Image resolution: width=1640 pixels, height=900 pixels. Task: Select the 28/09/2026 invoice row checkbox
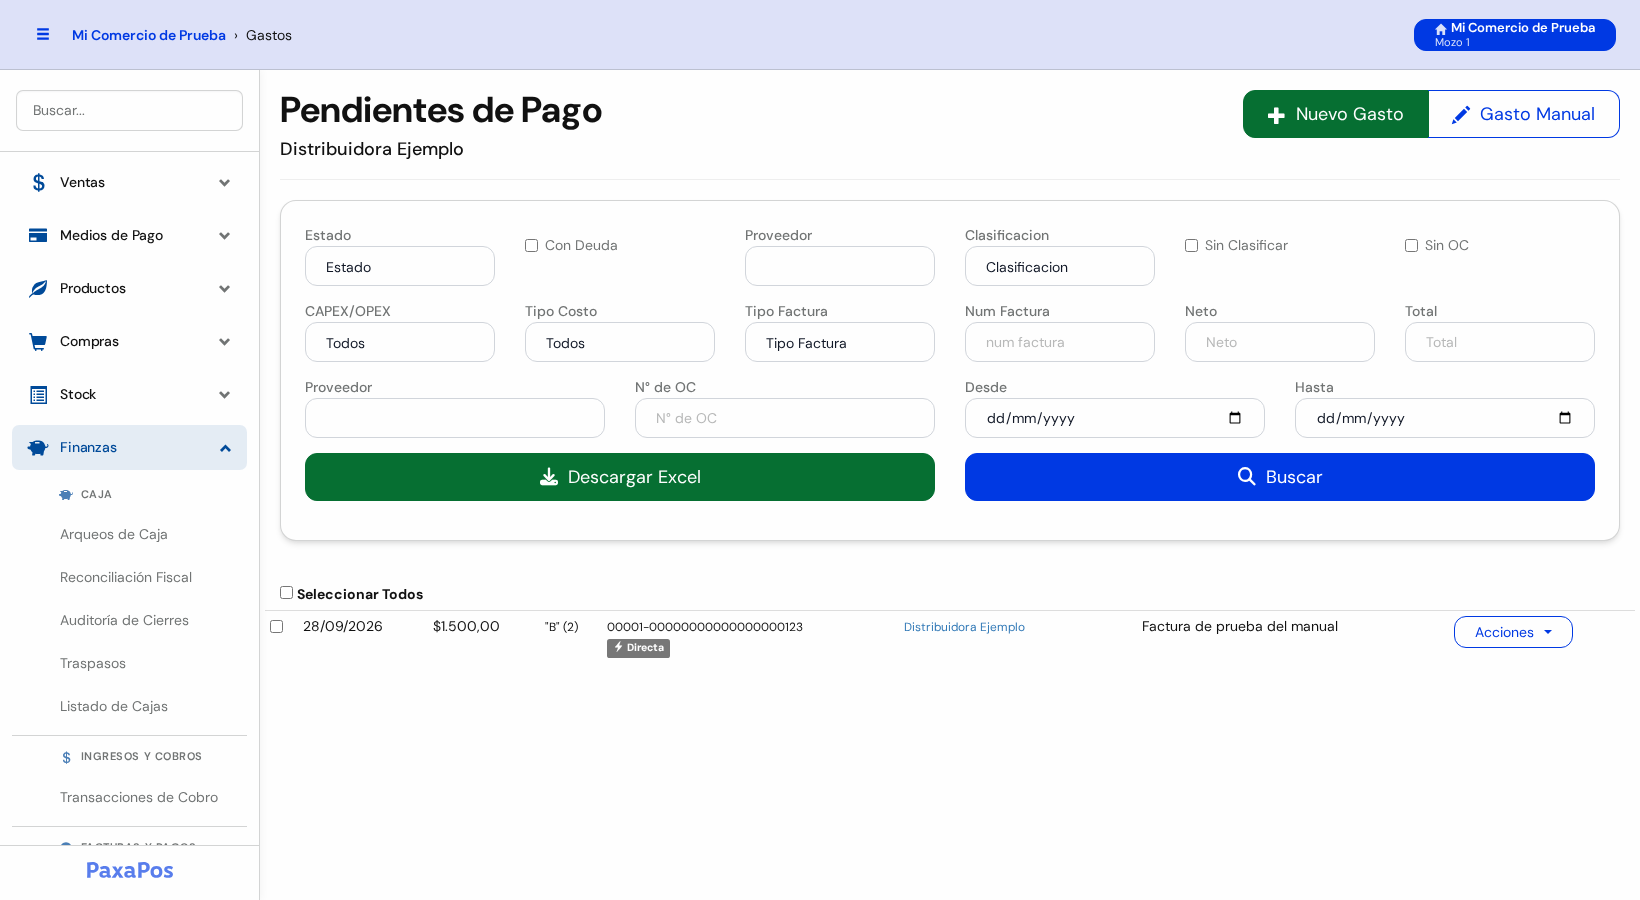276,626
